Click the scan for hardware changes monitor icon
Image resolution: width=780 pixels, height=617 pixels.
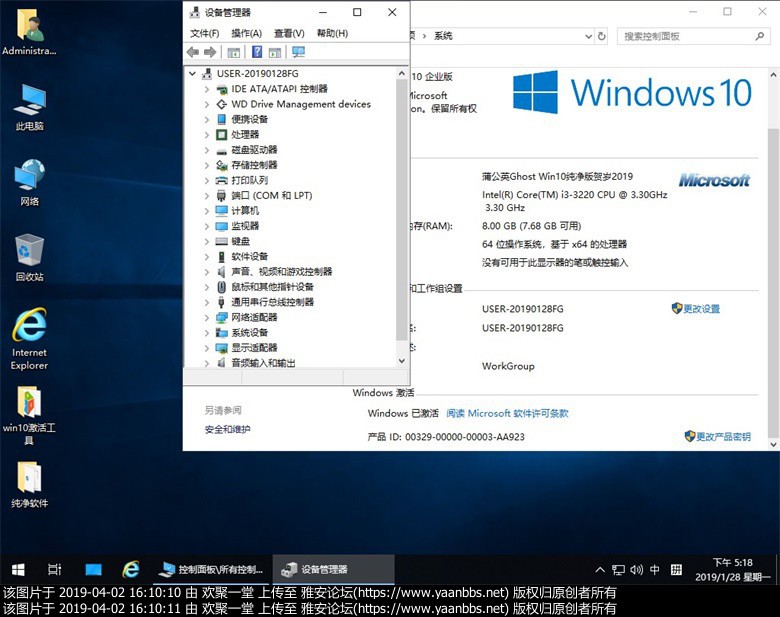pyautogui.click(x=298, y=52)
